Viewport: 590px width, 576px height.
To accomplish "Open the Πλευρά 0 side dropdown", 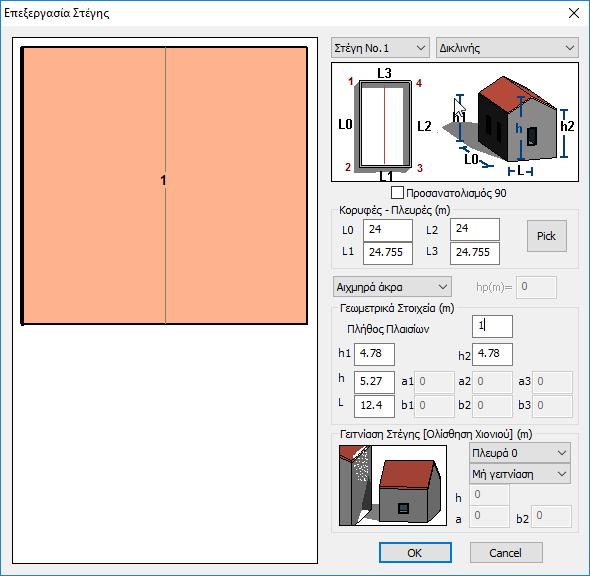I will (520, 453).
